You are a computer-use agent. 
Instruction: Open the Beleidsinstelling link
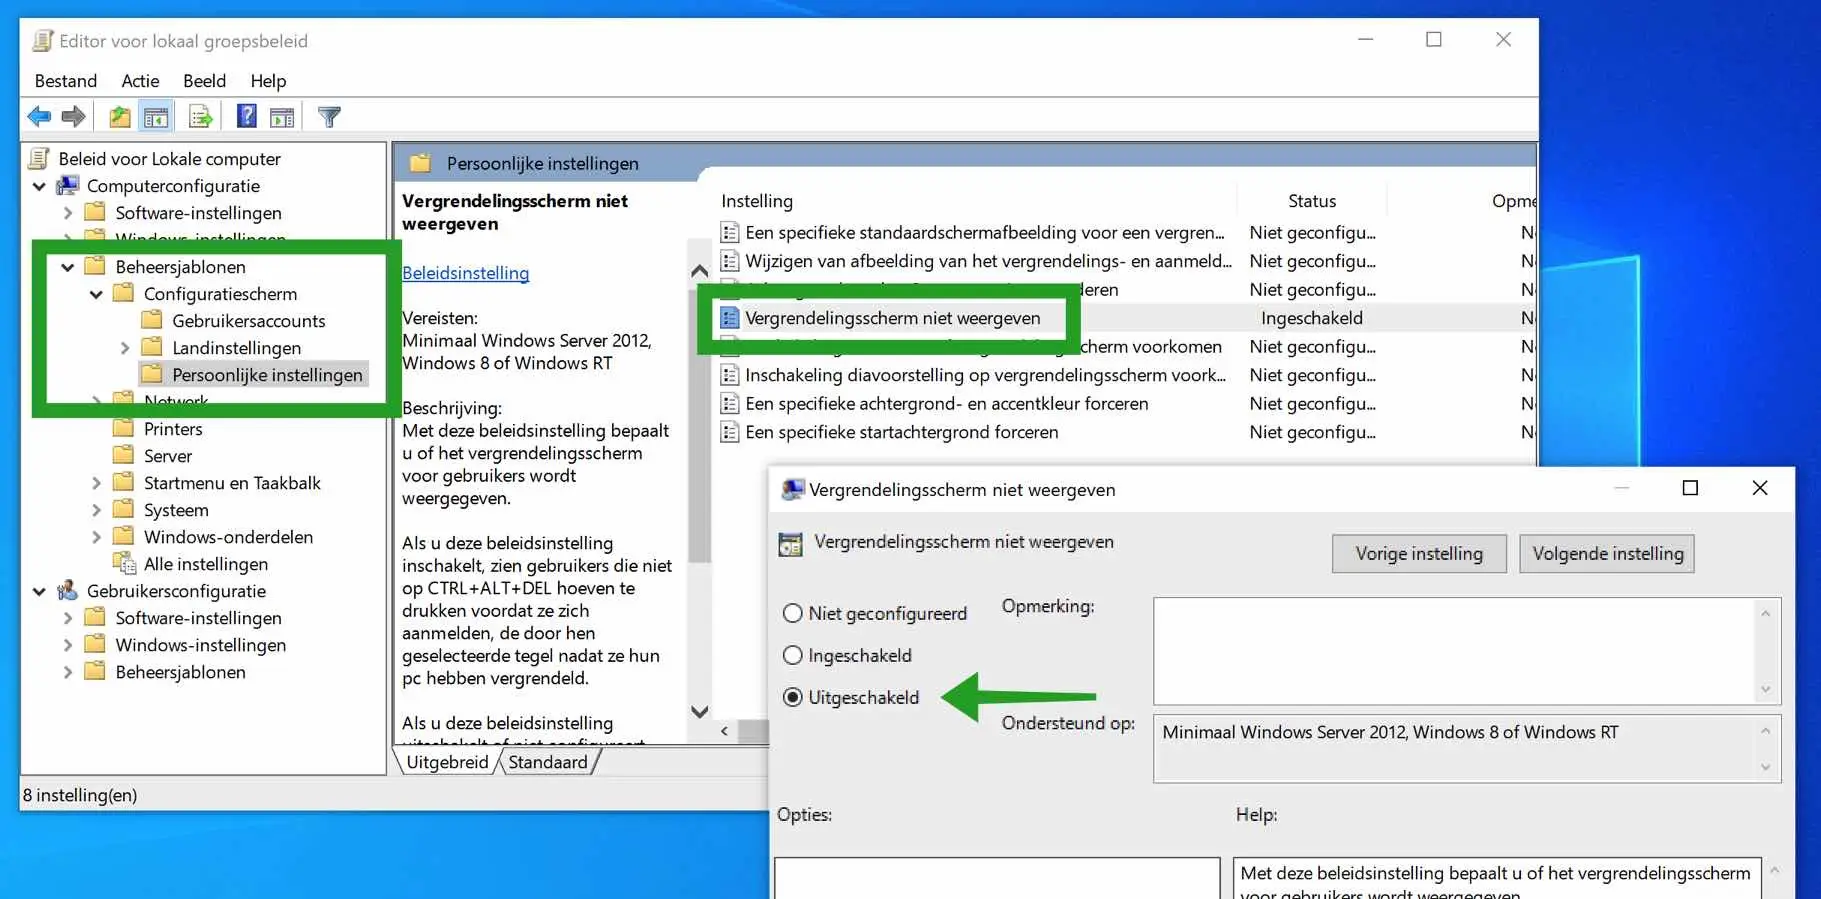[465, 273]
